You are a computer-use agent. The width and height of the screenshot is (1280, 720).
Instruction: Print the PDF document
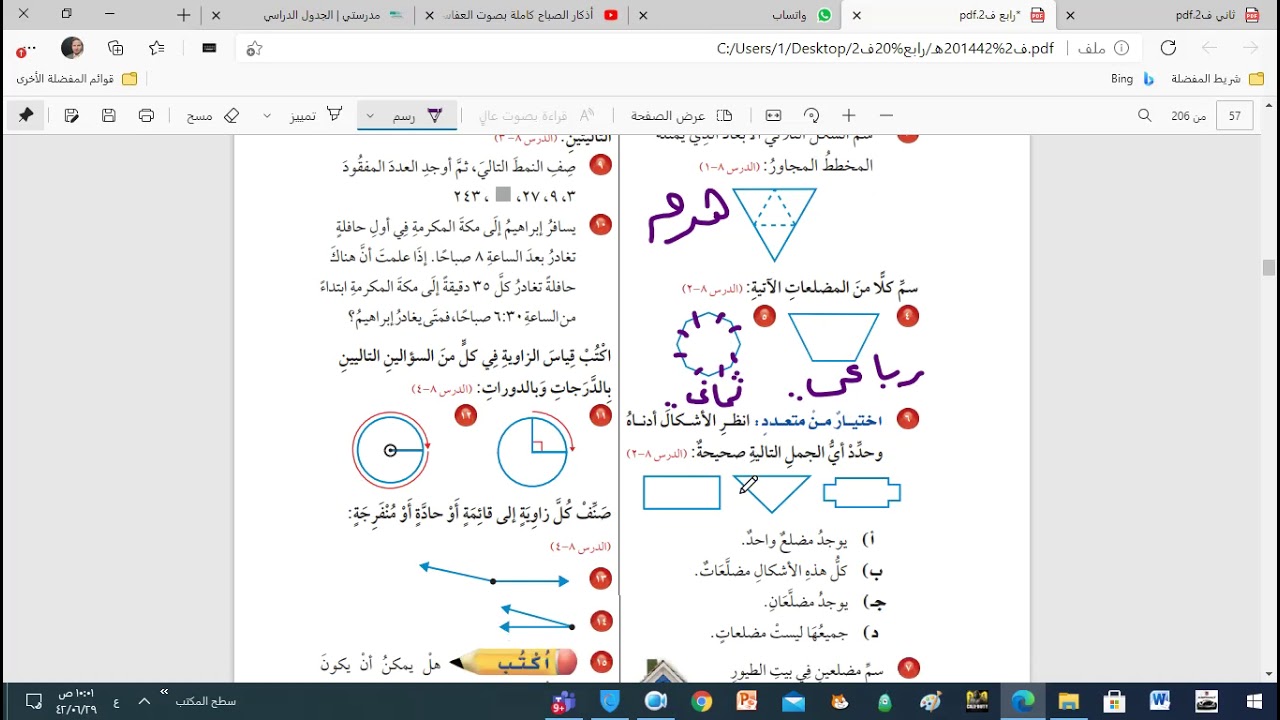(147, 116)
